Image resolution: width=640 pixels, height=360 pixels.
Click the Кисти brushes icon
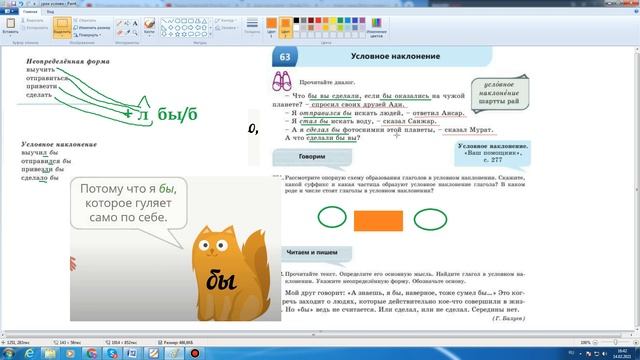pyautogui.click(x=149, y=22)
